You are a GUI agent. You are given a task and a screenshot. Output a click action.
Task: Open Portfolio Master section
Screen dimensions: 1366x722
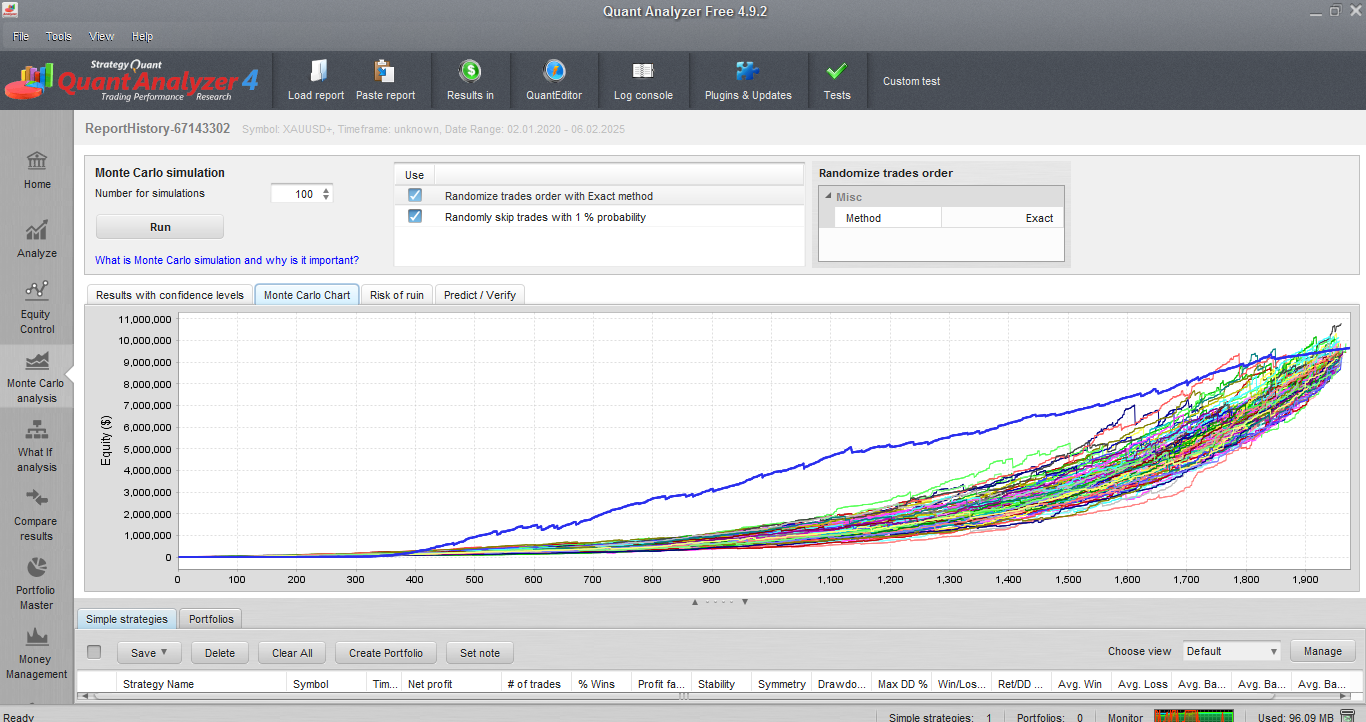37,583
